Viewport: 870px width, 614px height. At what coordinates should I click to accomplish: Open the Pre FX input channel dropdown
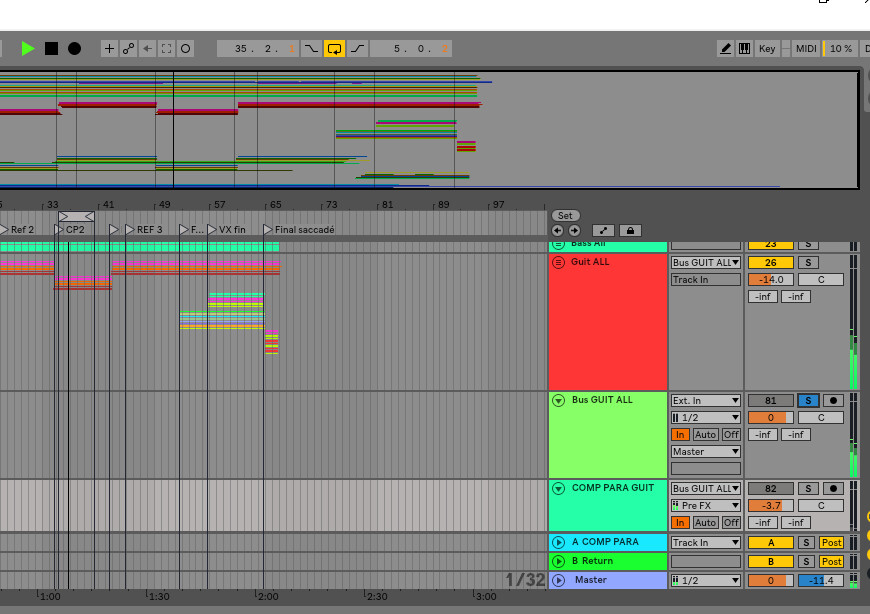[706, 505]
